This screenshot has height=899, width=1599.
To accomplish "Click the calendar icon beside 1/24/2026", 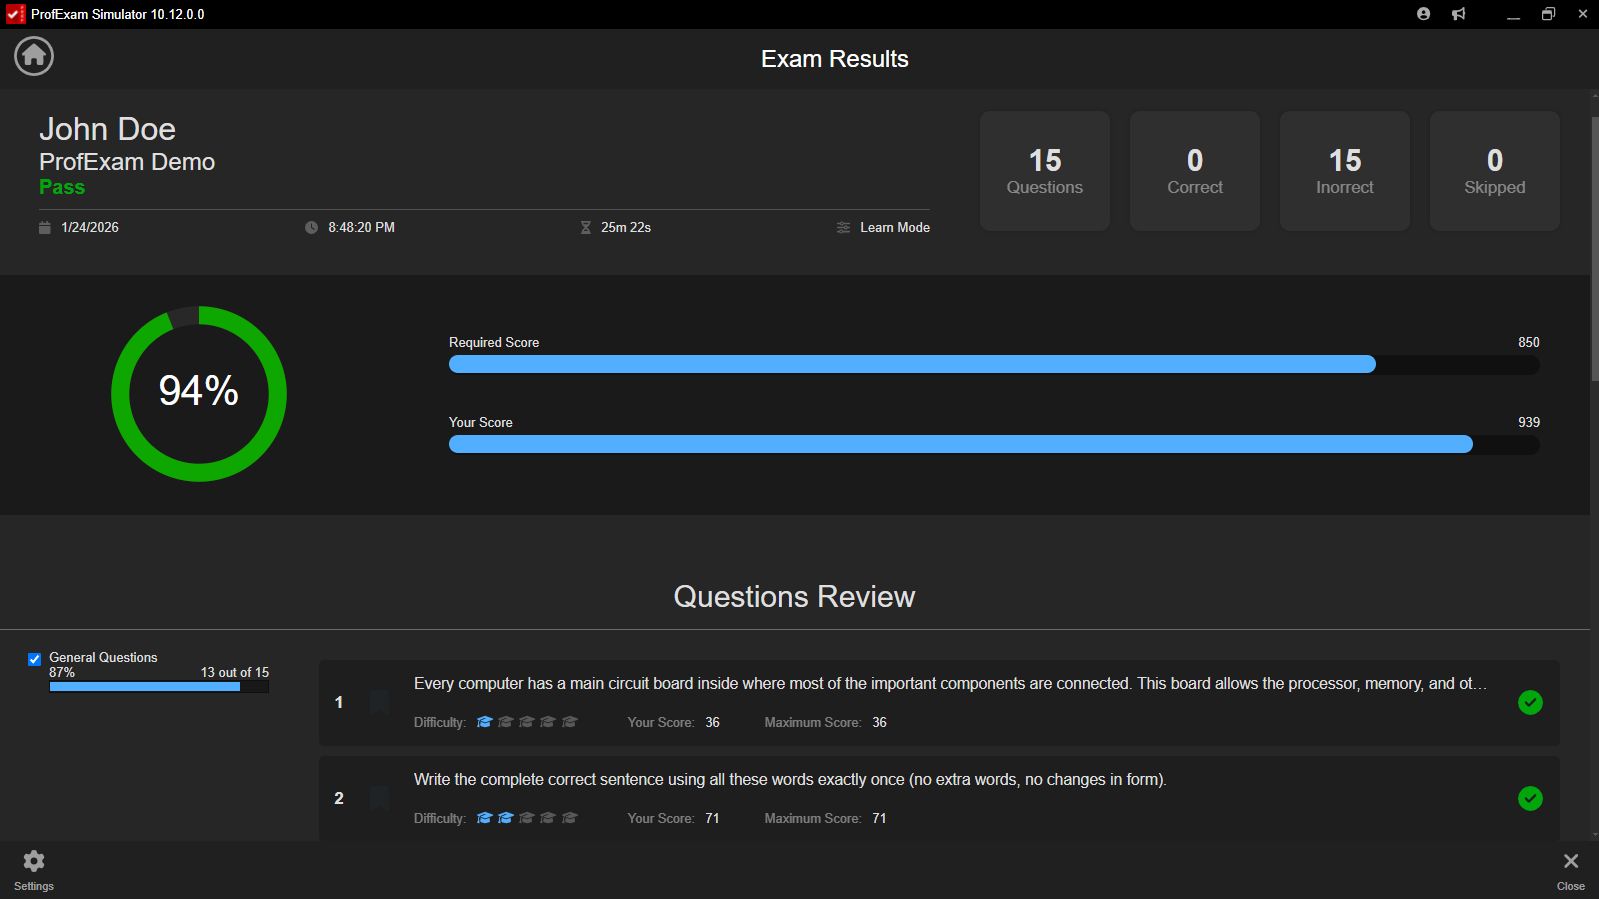I will (44, 228).
